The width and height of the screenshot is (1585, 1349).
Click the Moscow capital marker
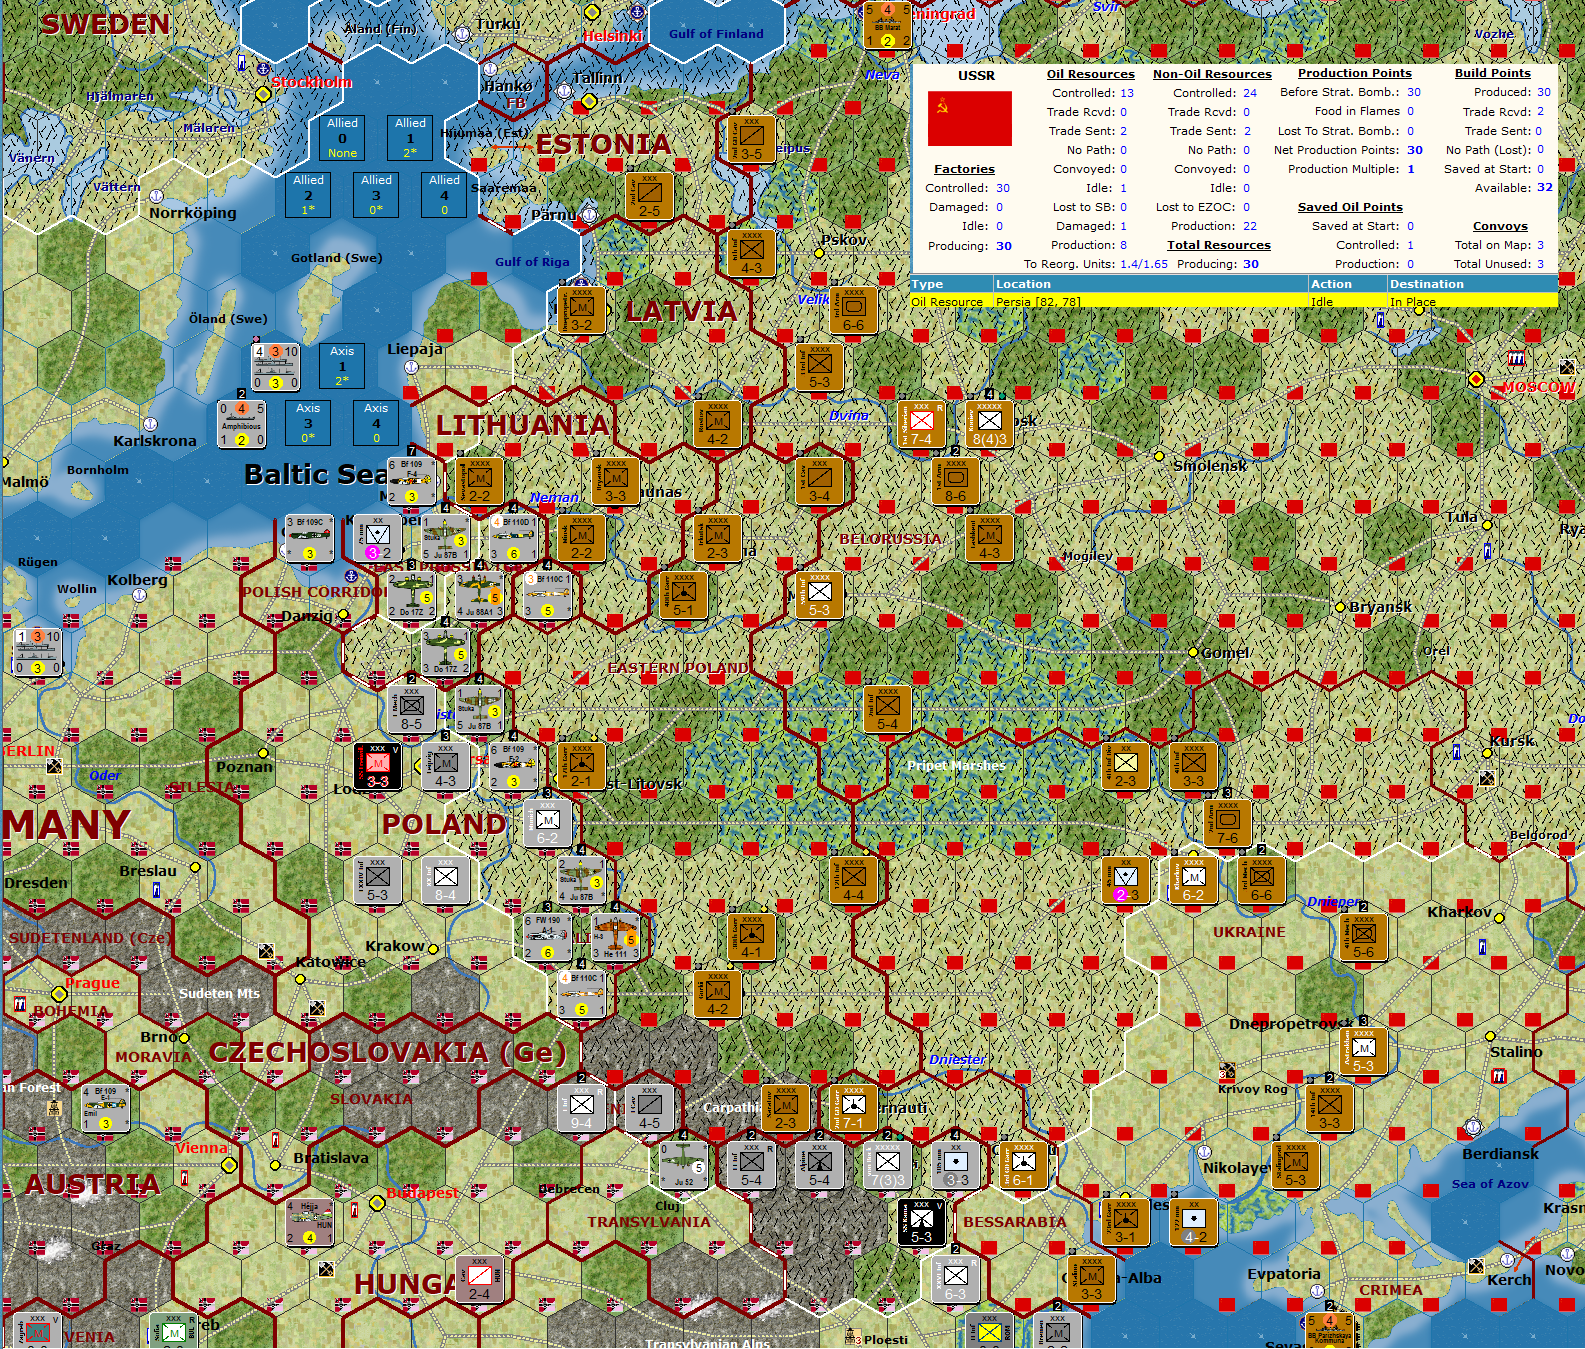1476,379
